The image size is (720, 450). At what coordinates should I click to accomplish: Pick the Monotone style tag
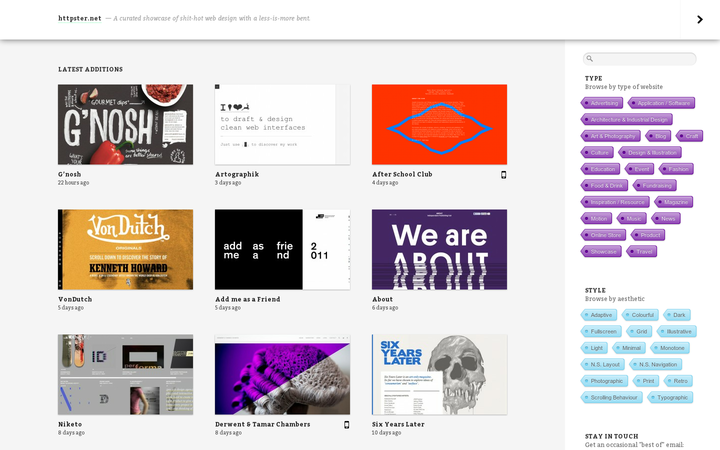[670, 348]
